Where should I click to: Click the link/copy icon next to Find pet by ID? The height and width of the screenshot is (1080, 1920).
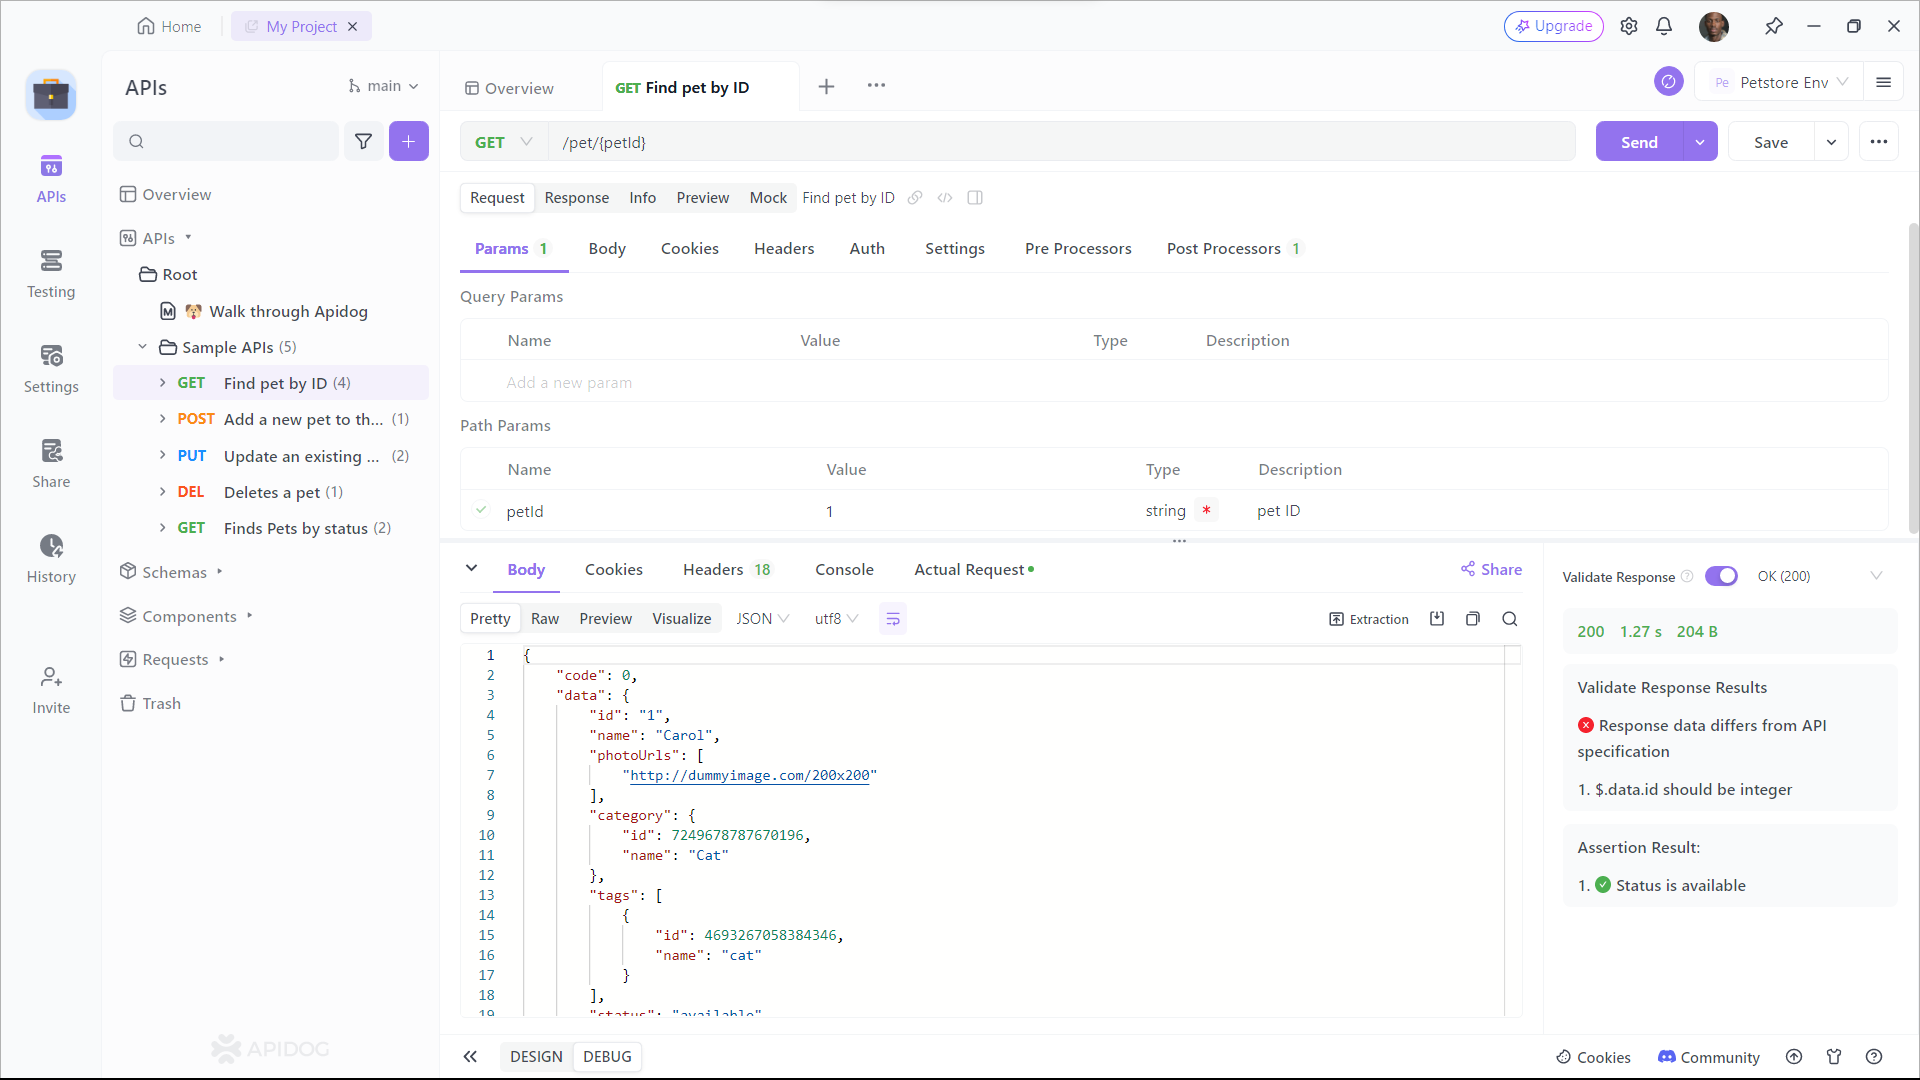(x=915, y=198)
